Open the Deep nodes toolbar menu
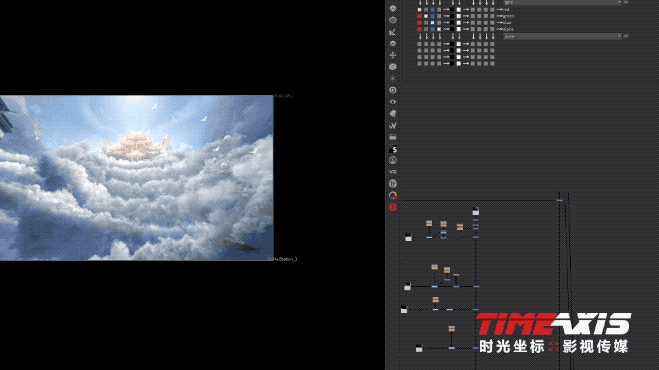The height and width of the screenshot is (370, 659). tap(393, 90)
